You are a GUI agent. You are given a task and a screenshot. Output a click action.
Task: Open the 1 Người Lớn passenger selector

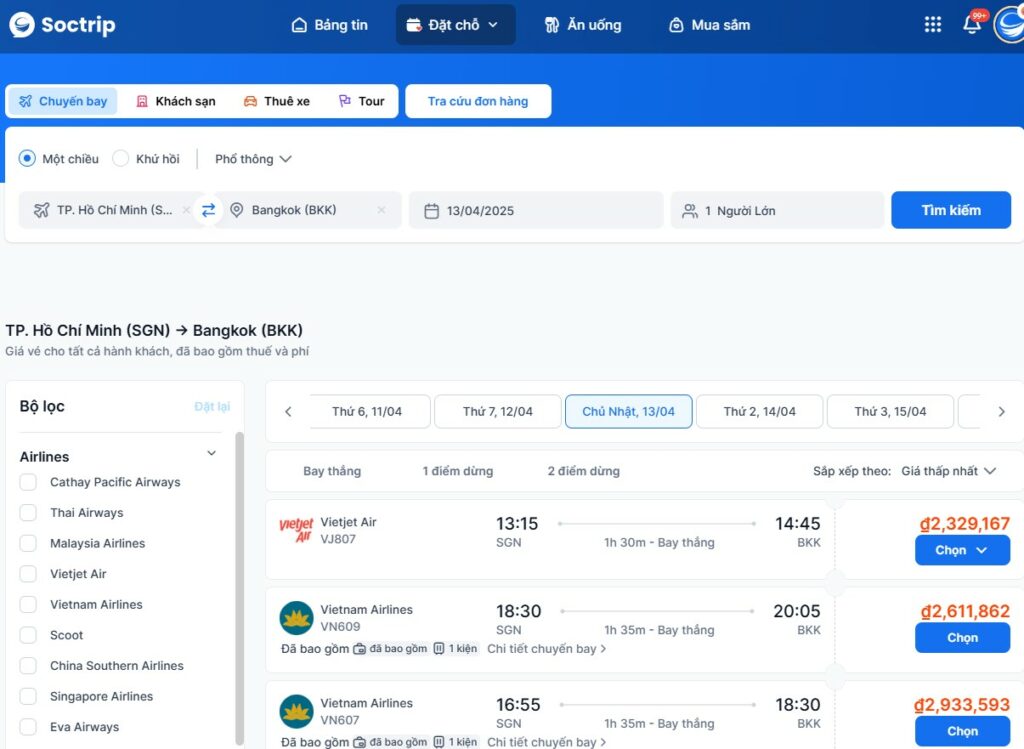(x=777, y=210)
